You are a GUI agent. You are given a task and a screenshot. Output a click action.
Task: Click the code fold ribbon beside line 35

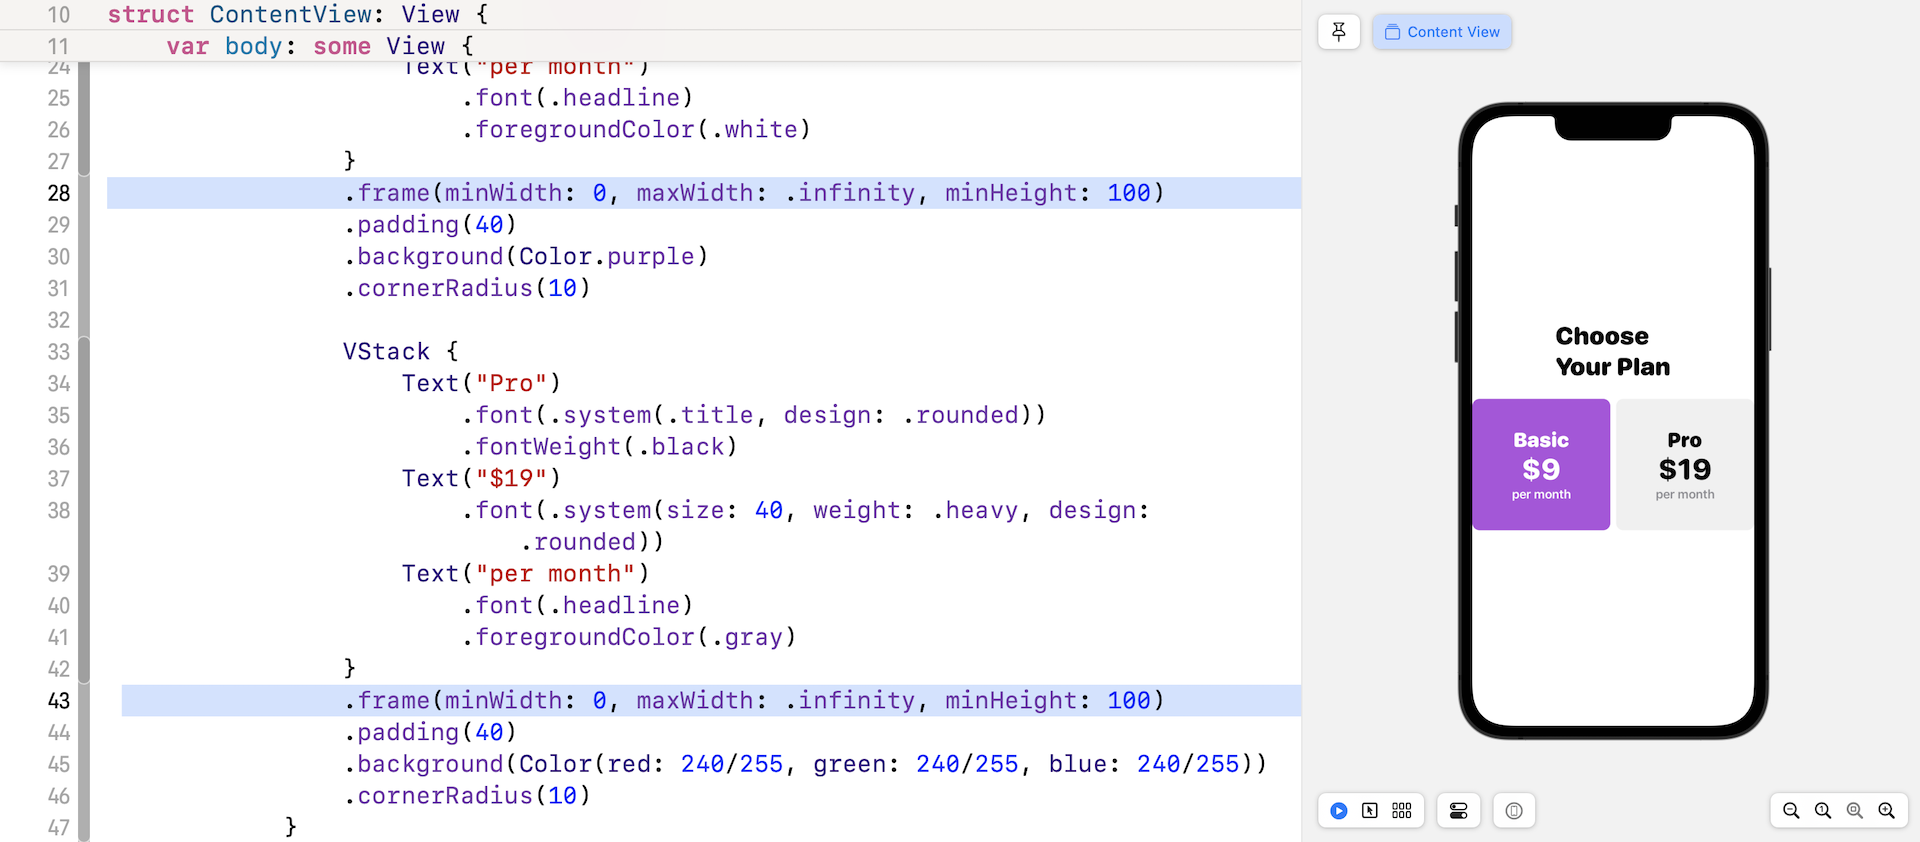click(x=85, y=415)
